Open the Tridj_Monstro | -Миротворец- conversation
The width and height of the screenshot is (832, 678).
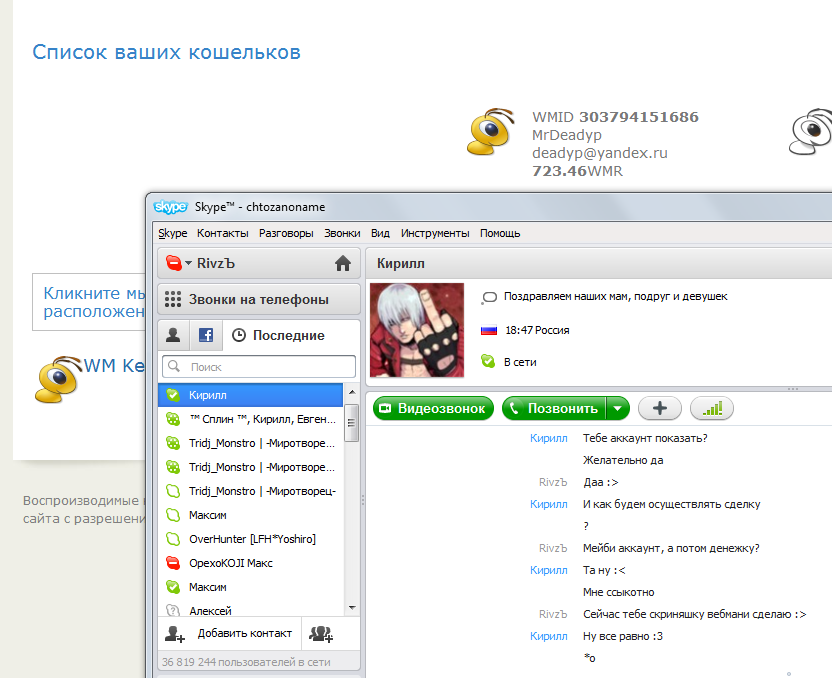[250, 491]
